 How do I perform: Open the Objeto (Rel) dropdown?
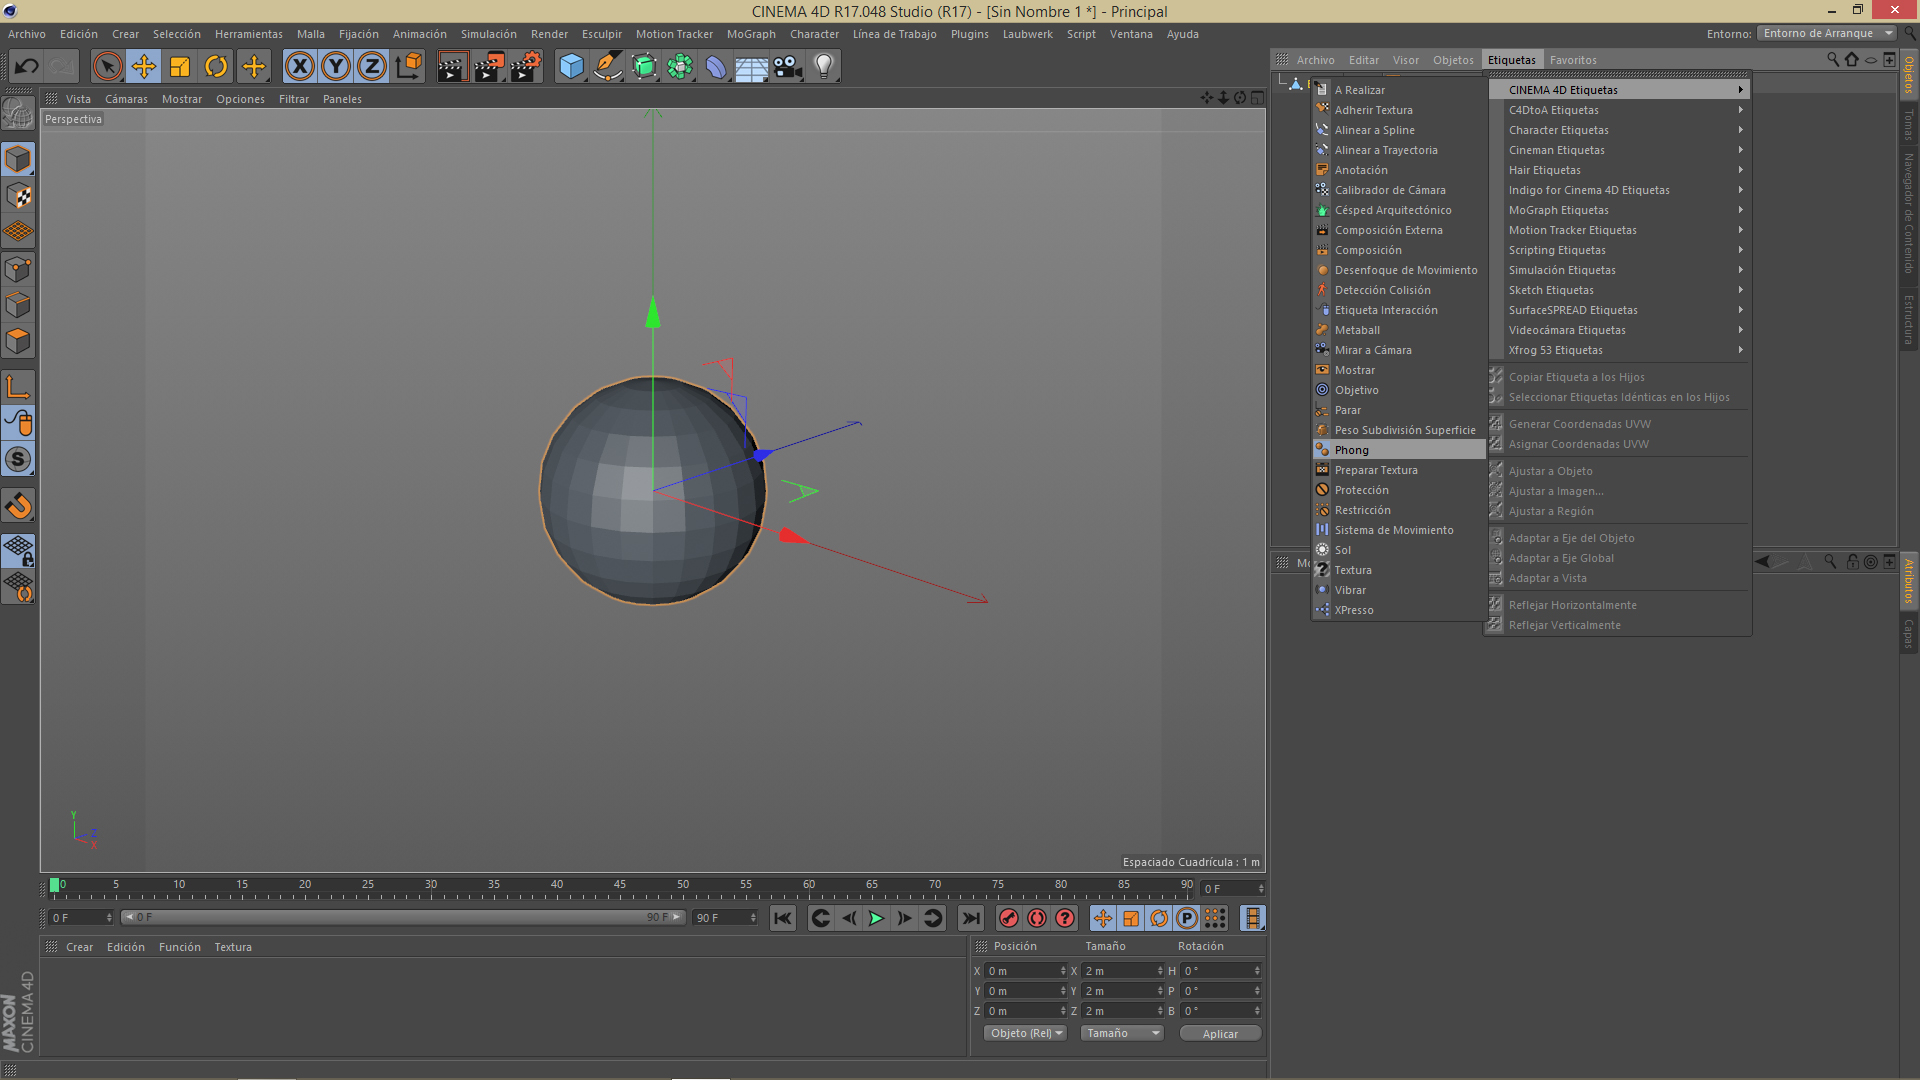click(x=1026, y=1033)
